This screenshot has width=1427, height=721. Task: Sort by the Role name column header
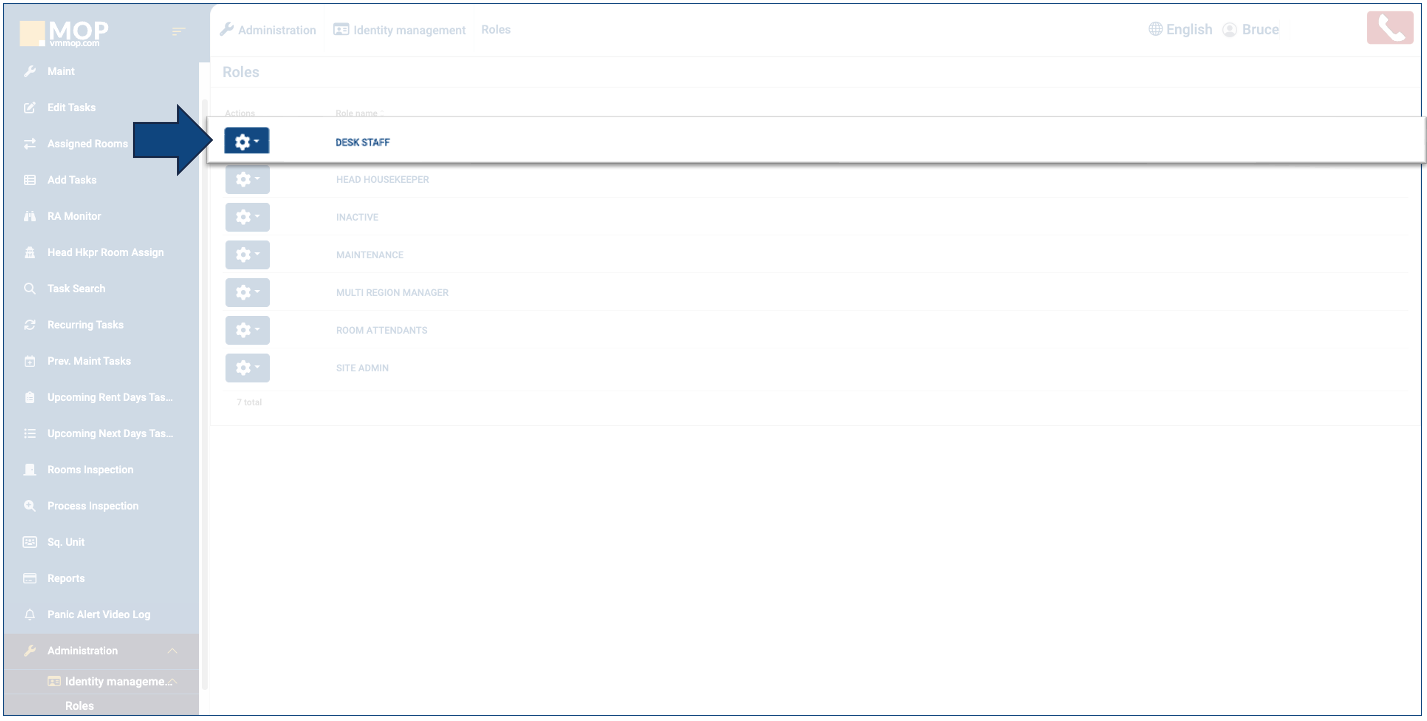pyautogui.click(x=357, y=114)
